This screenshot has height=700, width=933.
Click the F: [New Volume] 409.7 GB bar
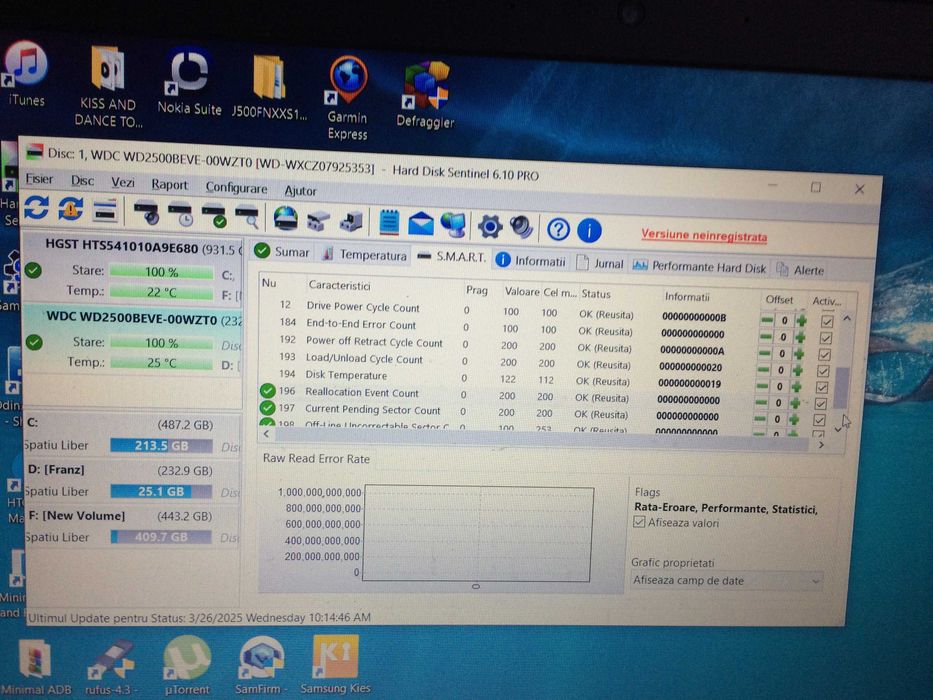[161, 537]
